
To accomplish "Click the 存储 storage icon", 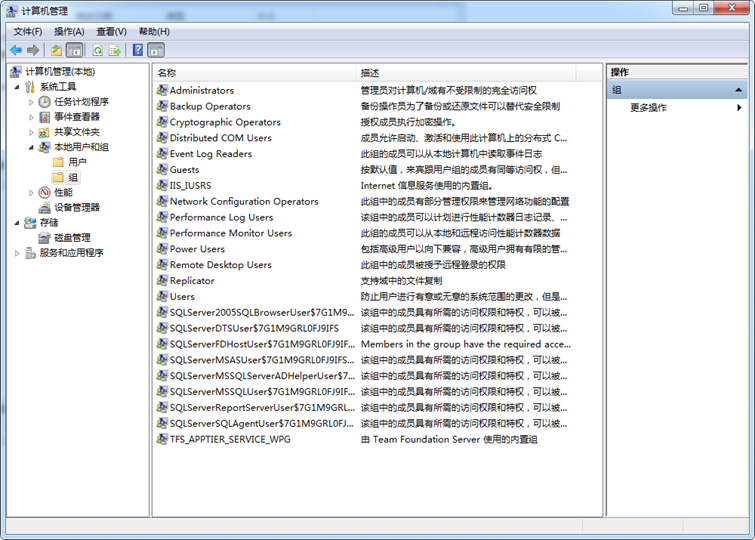I will 30,223.
